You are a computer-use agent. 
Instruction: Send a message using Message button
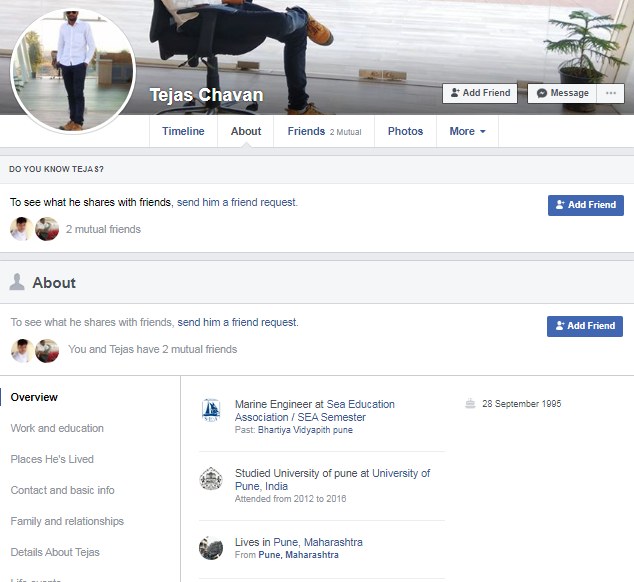562,93
